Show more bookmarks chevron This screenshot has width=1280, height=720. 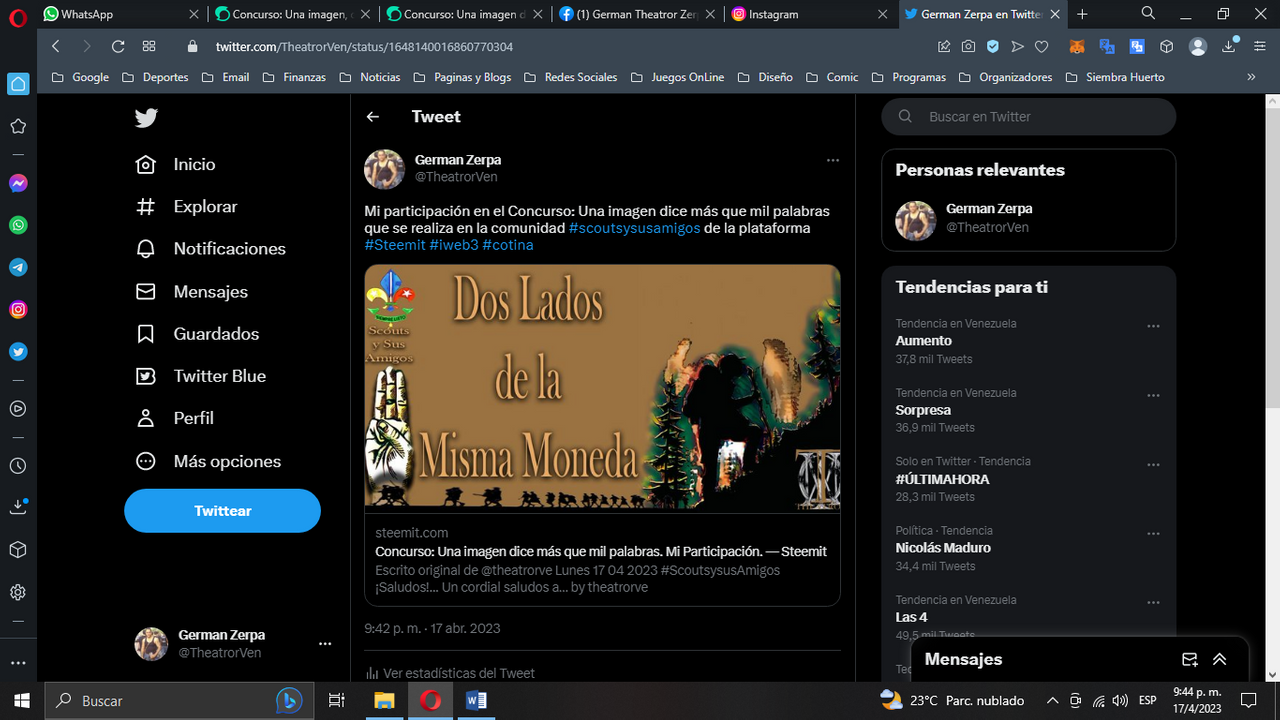point(1251,77)
